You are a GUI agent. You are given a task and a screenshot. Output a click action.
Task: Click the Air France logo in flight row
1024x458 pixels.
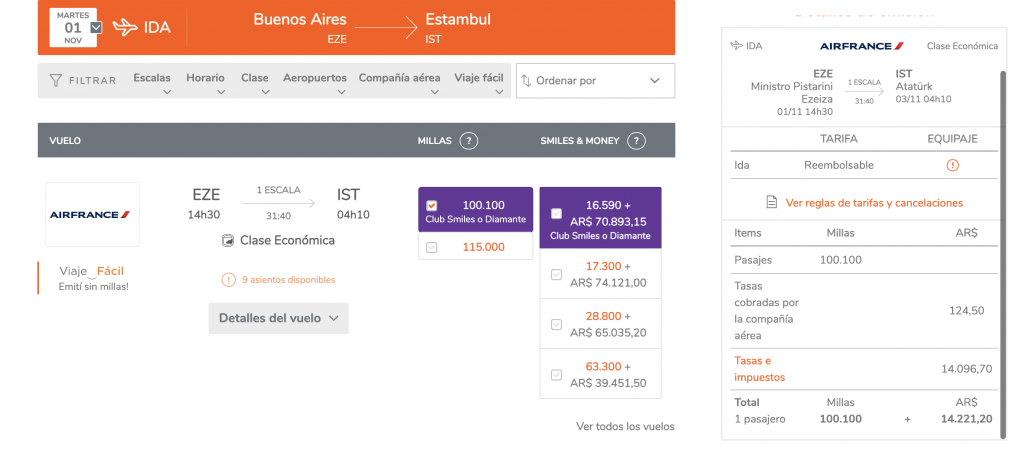(92, 214)
